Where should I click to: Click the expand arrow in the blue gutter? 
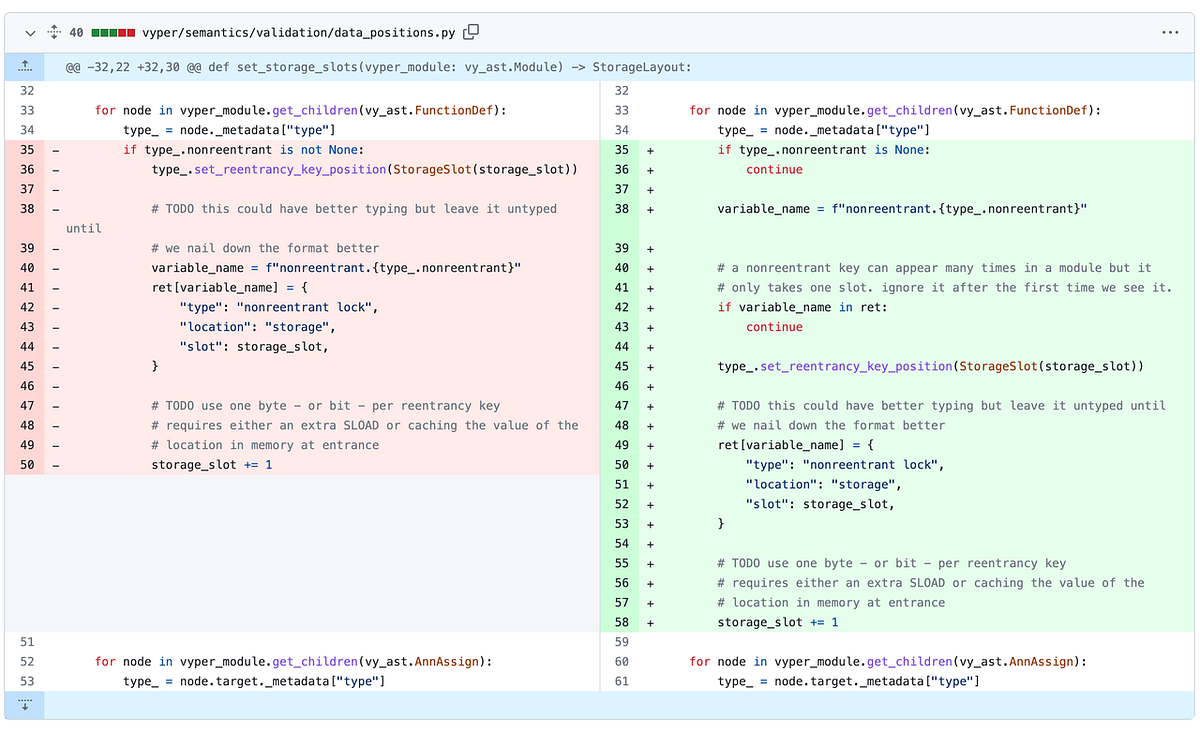pos(24,66)
